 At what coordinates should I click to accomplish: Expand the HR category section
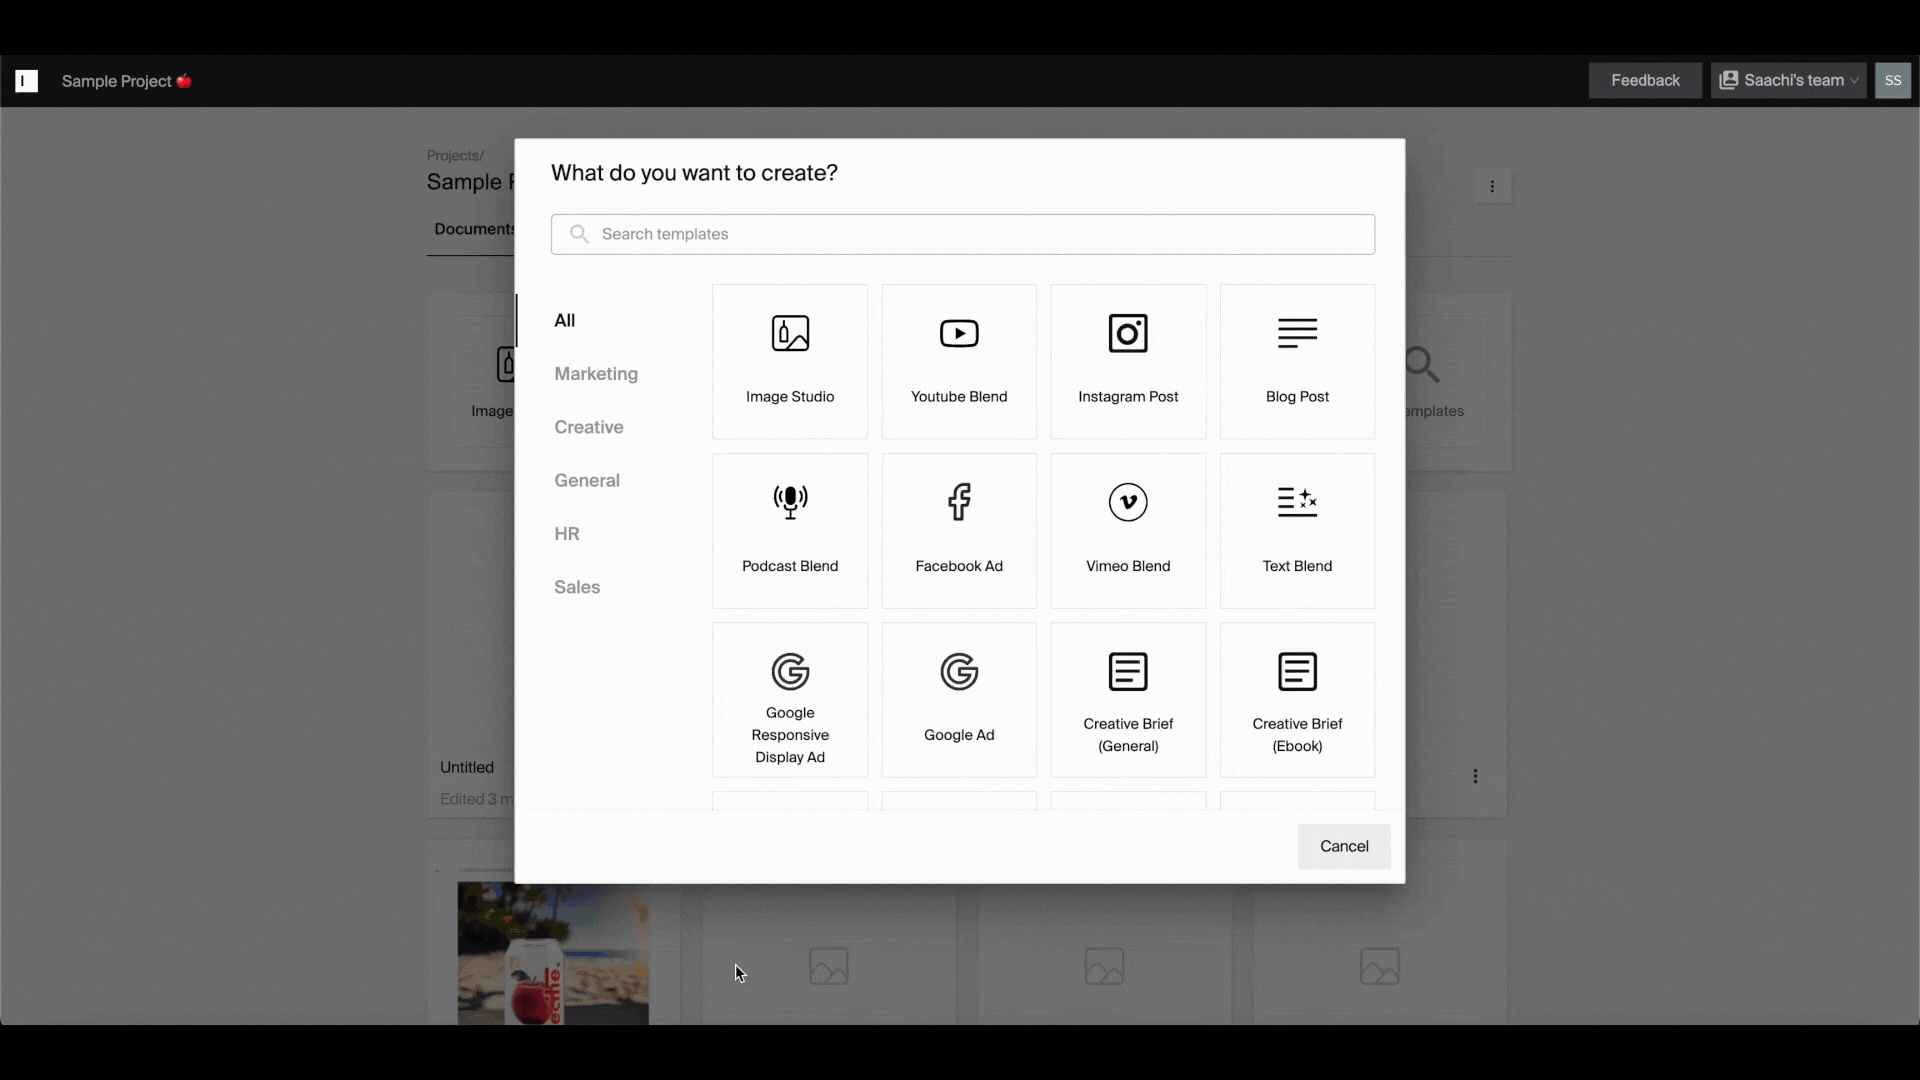(x=566, y=533)
